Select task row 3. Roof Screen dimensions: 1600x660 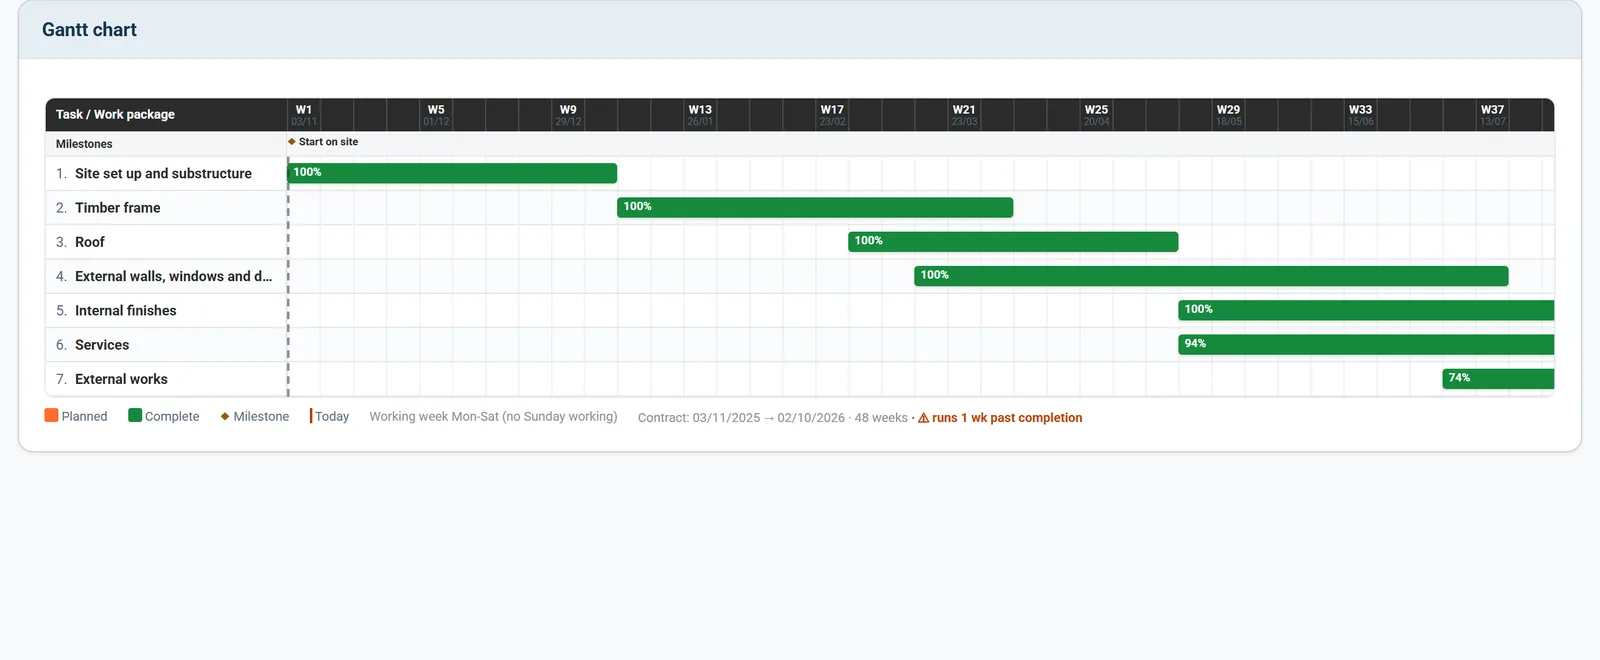(166, 242)
